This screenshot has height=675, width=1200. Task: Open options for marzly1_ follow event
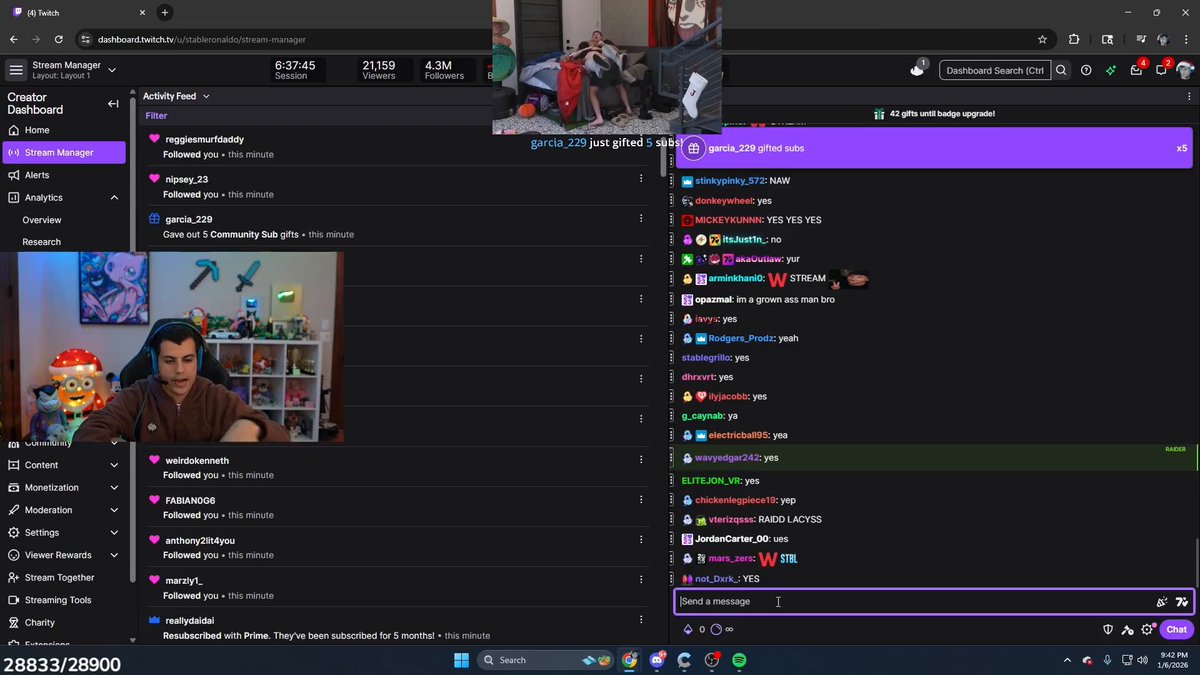click(641, 579)
